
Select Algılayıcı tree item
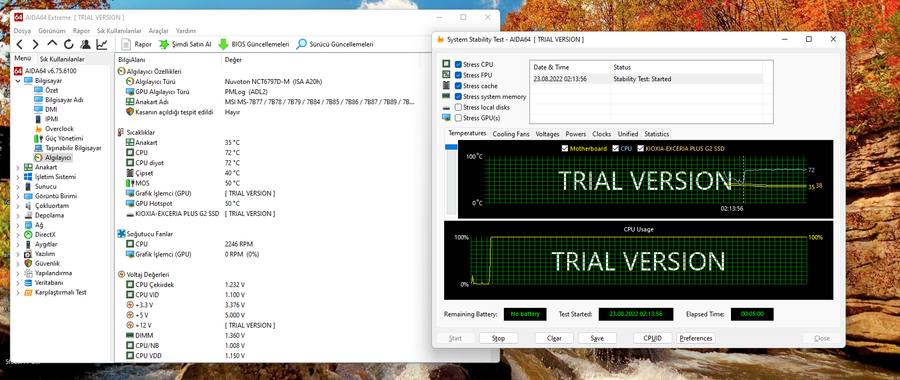coord(58,157)
